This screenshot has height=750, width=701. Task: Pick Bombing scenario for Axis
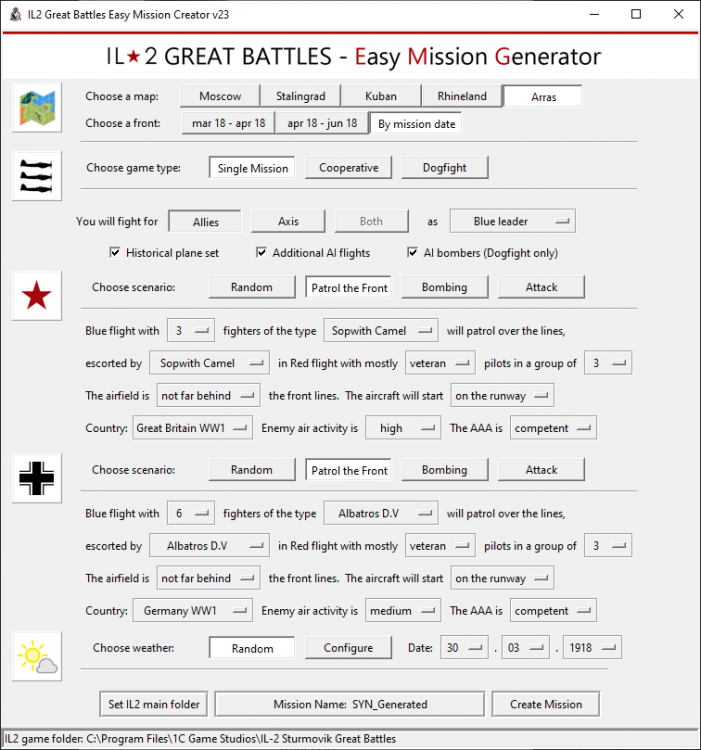click(x=445, y=470)
